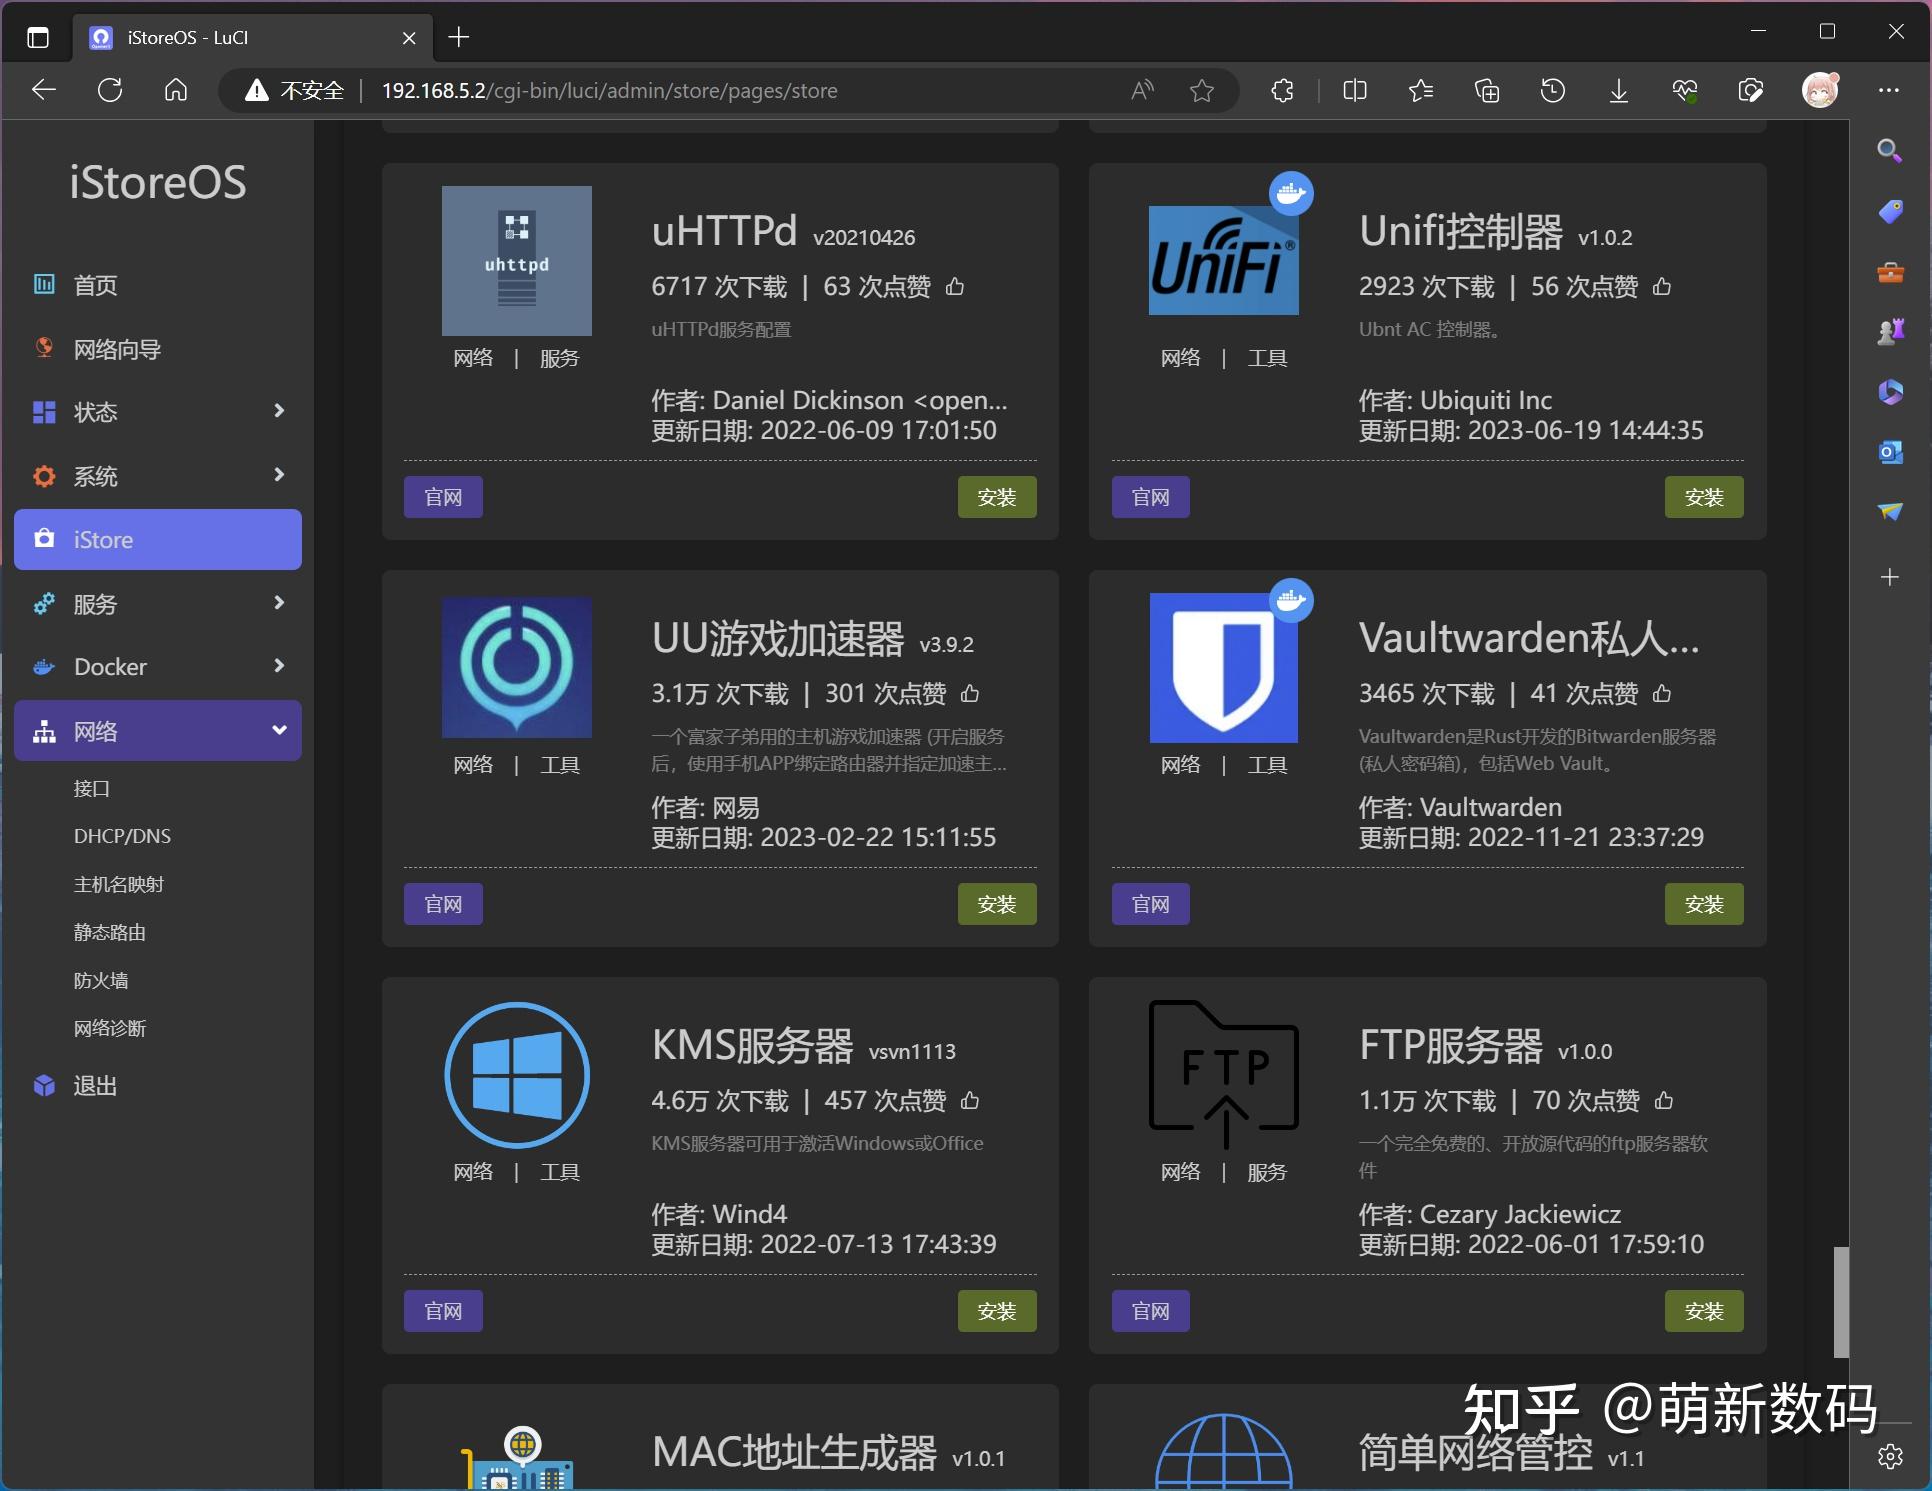Expand the 状态 section chevron
Screen dimensions: 1932x1491
pos(279,411)
